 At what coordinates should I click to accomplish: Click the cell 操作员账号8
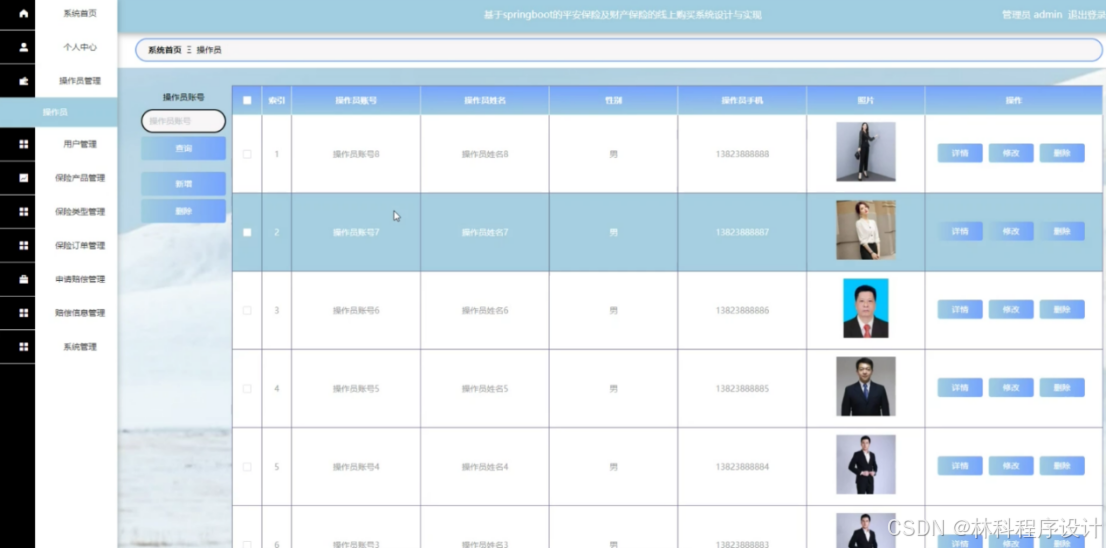point(356,154)
